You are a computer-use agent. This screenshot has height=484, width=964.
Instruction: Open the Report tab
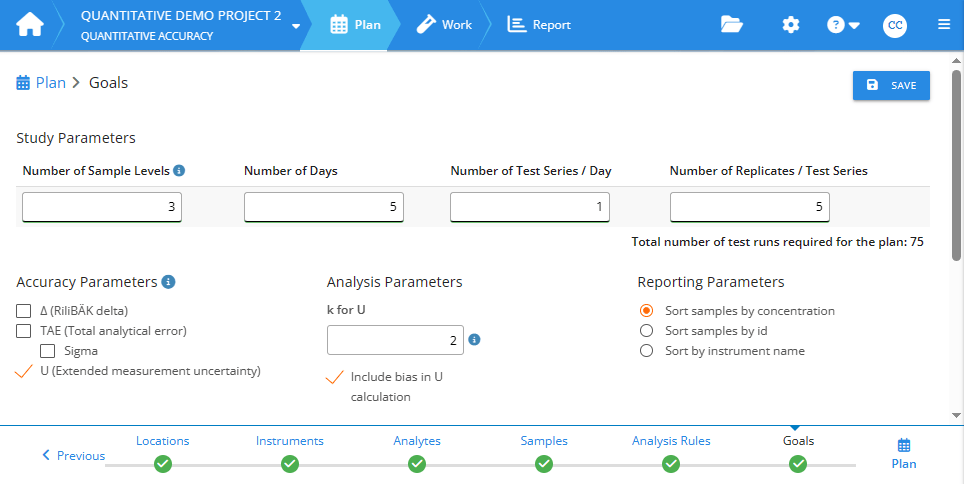click(x=539, y=25)
